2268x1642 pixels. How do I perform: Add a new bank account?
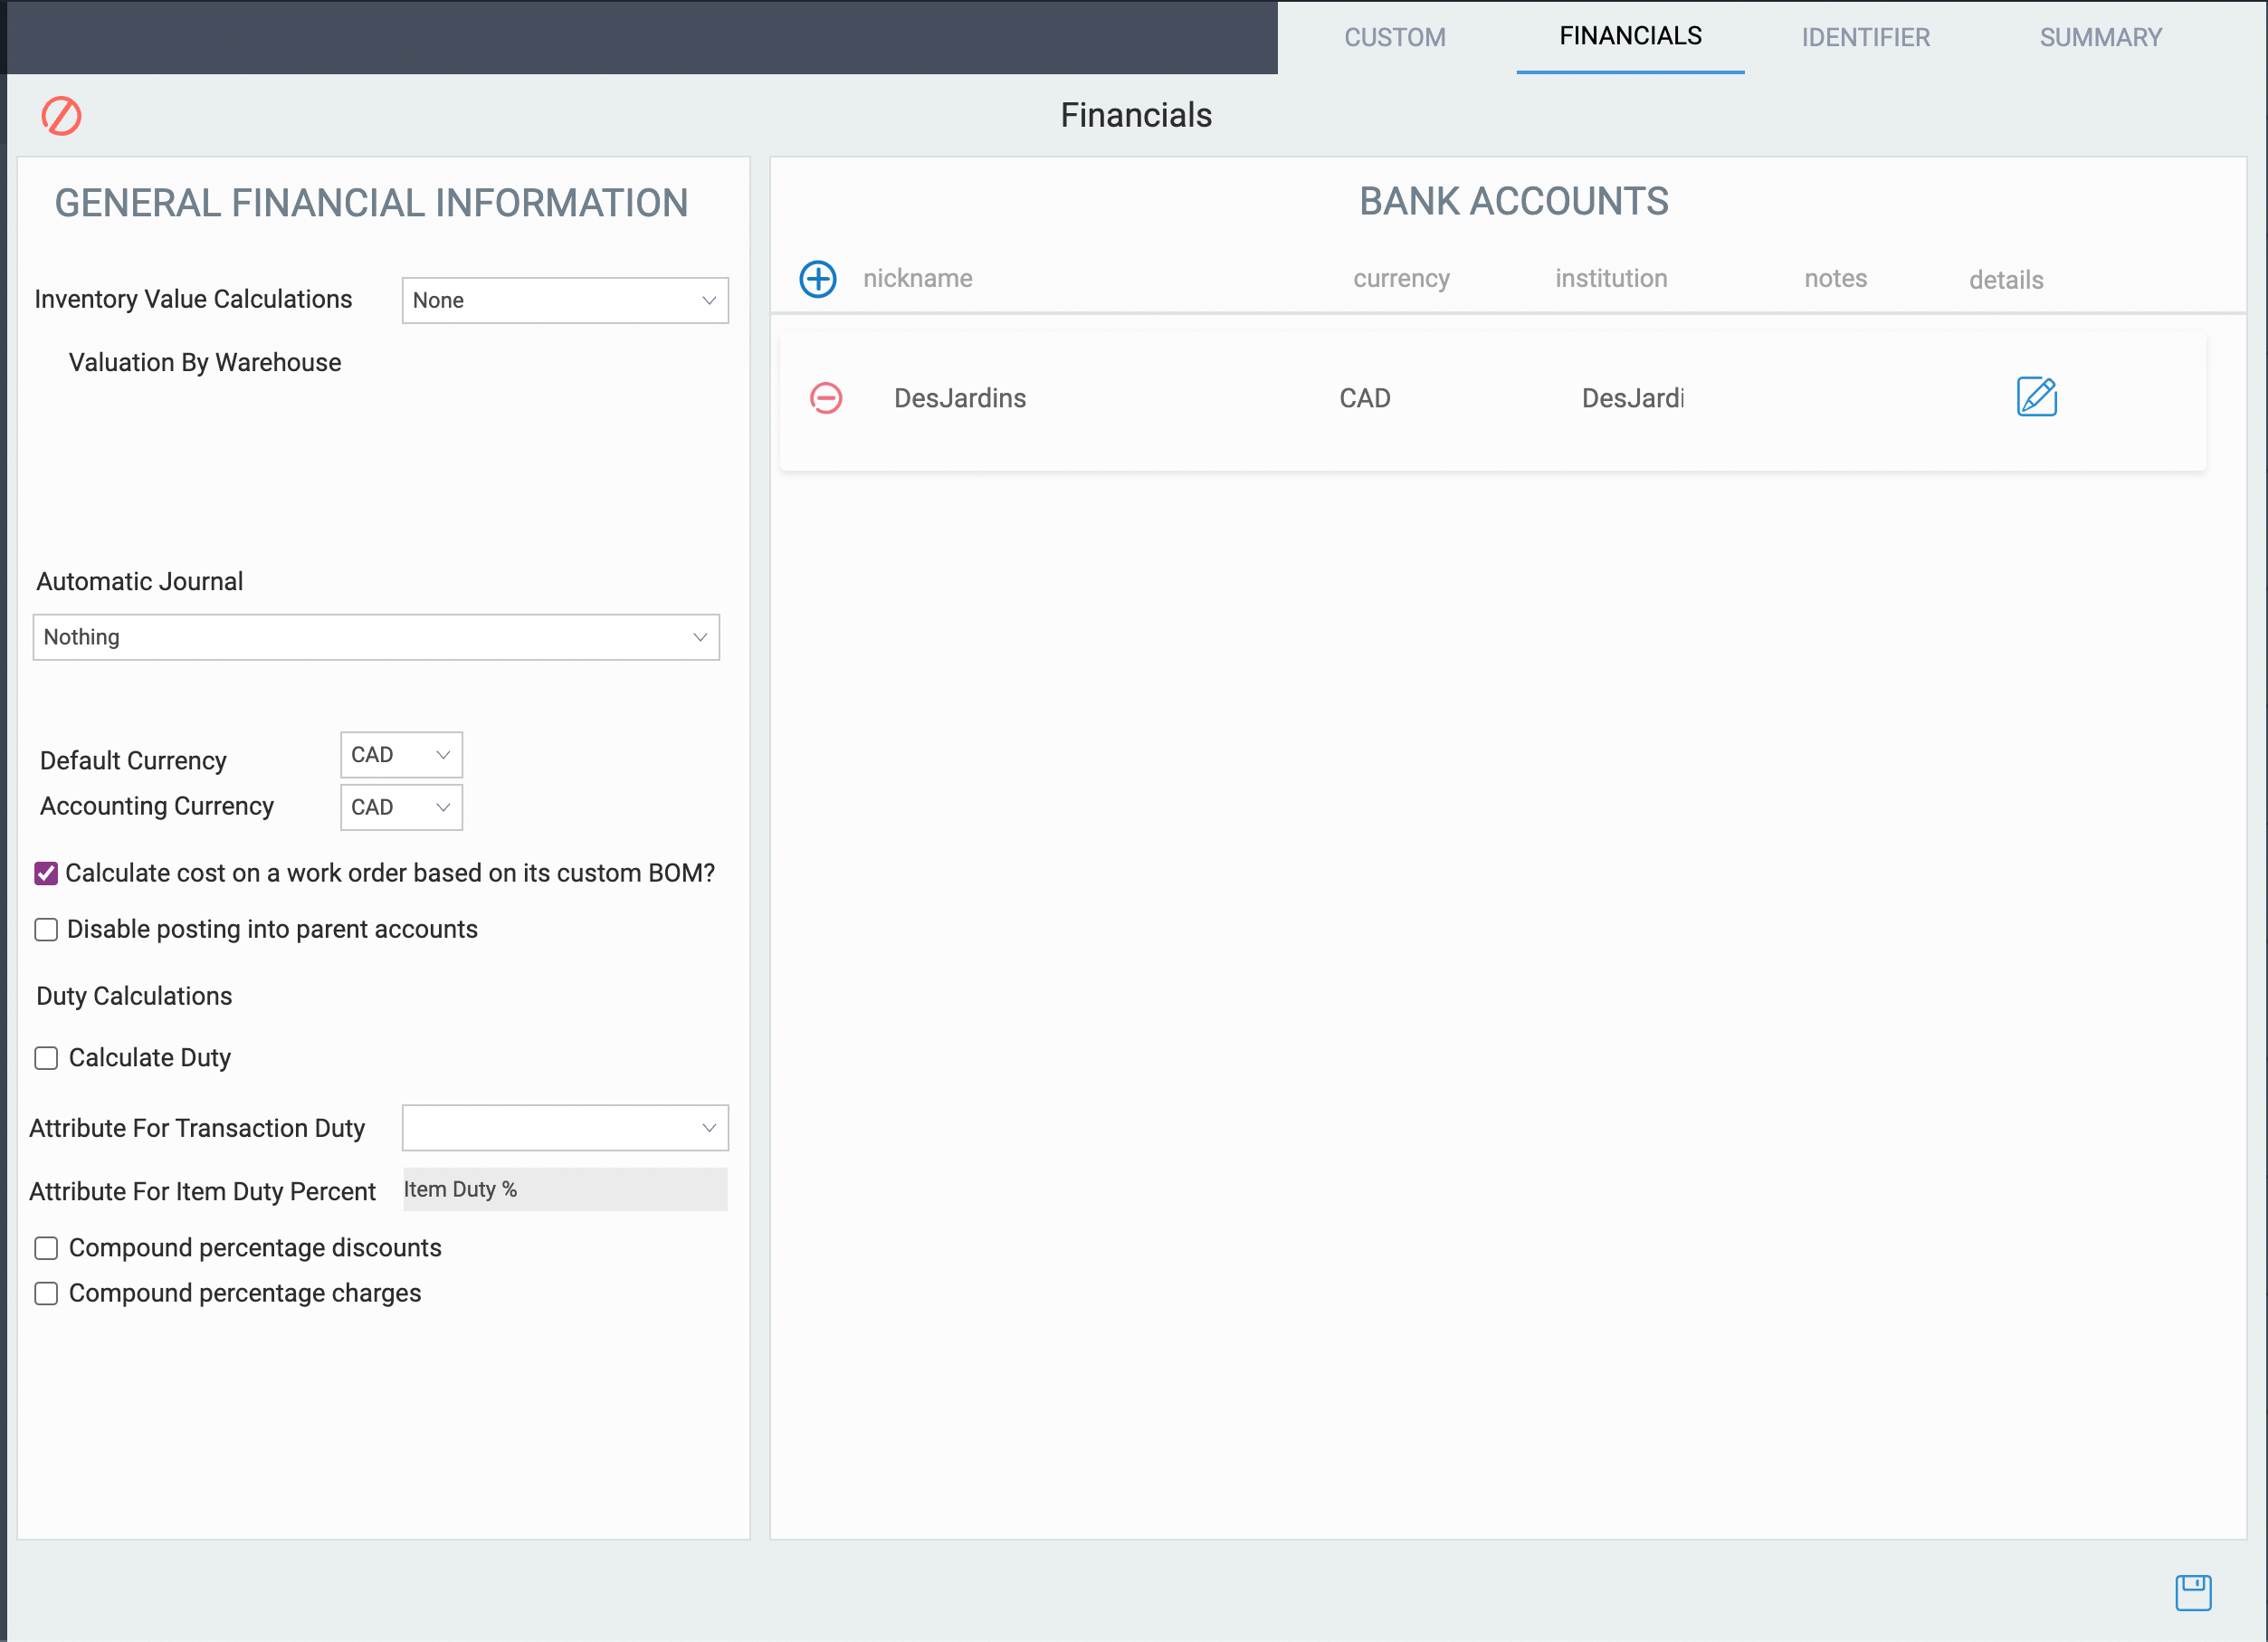coord(817,279)
